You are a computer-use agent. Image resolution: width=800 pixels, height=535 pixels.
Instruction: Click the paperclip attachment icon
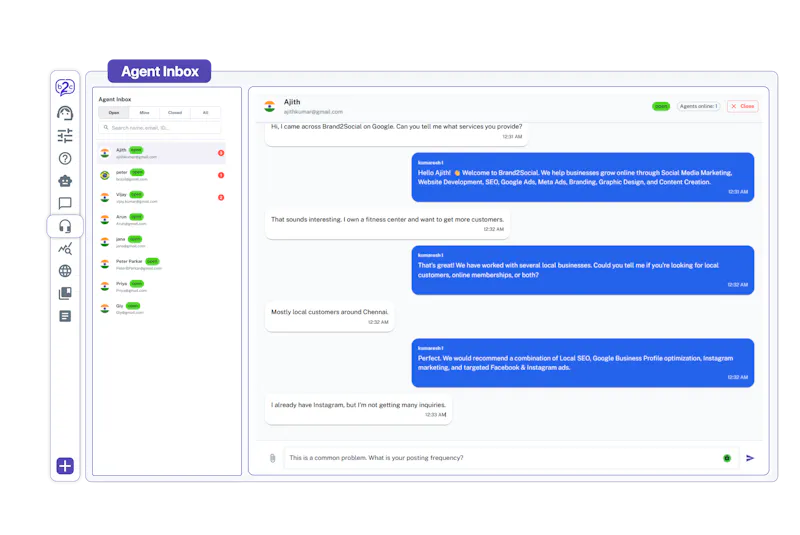(272, 458)
